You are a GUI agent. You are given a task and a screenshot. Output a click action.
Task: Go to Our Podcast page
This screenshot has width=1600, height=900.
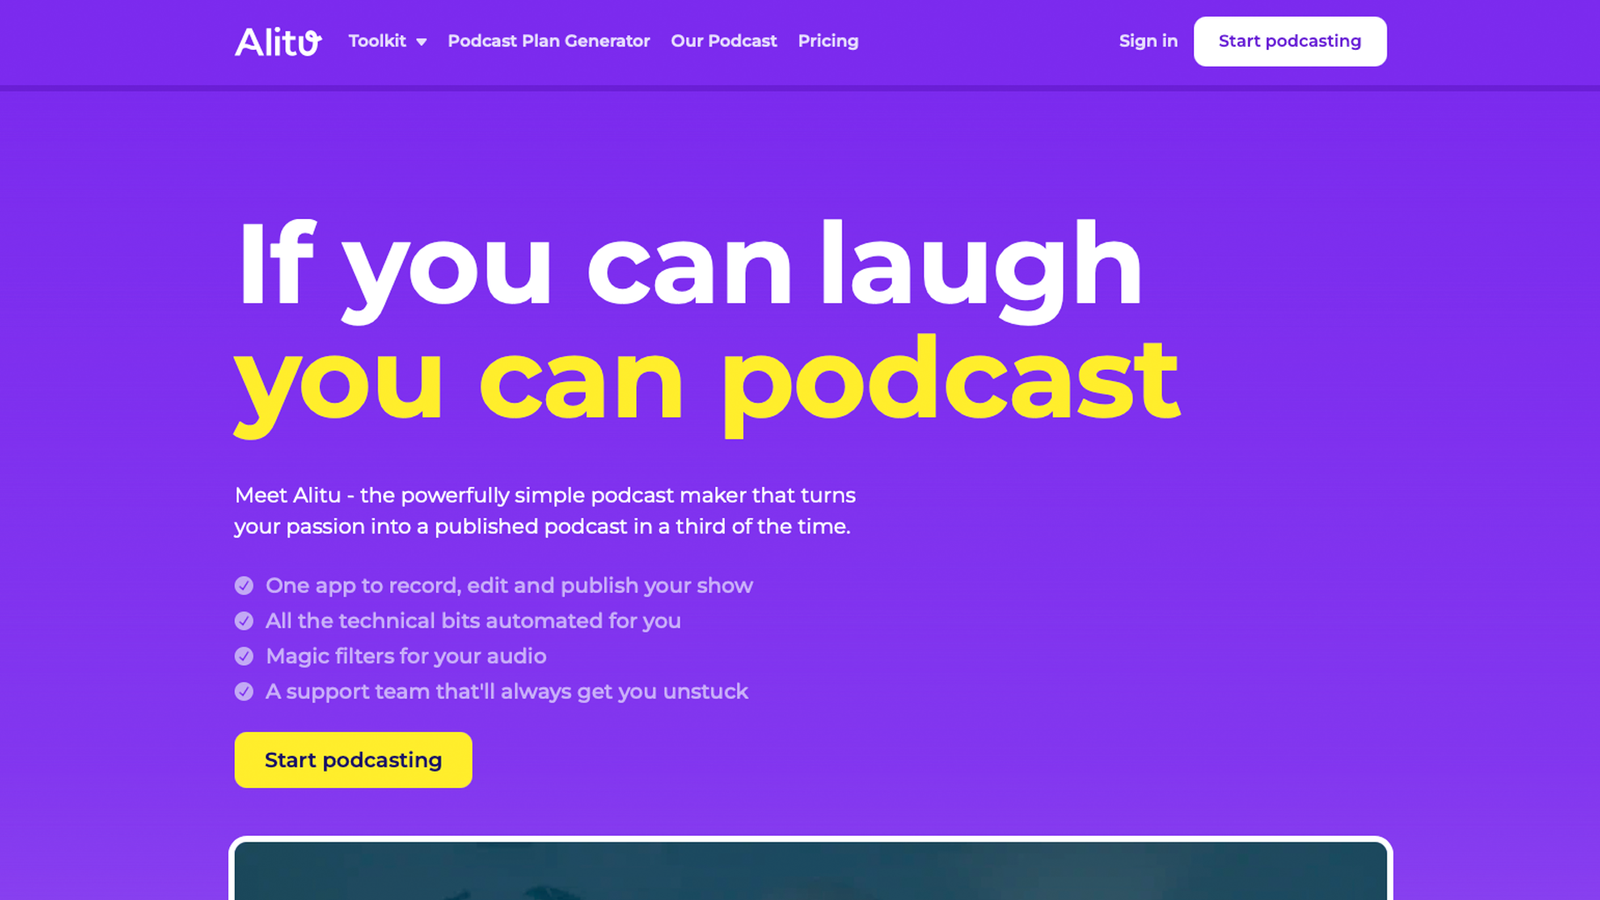coord(724,41)
